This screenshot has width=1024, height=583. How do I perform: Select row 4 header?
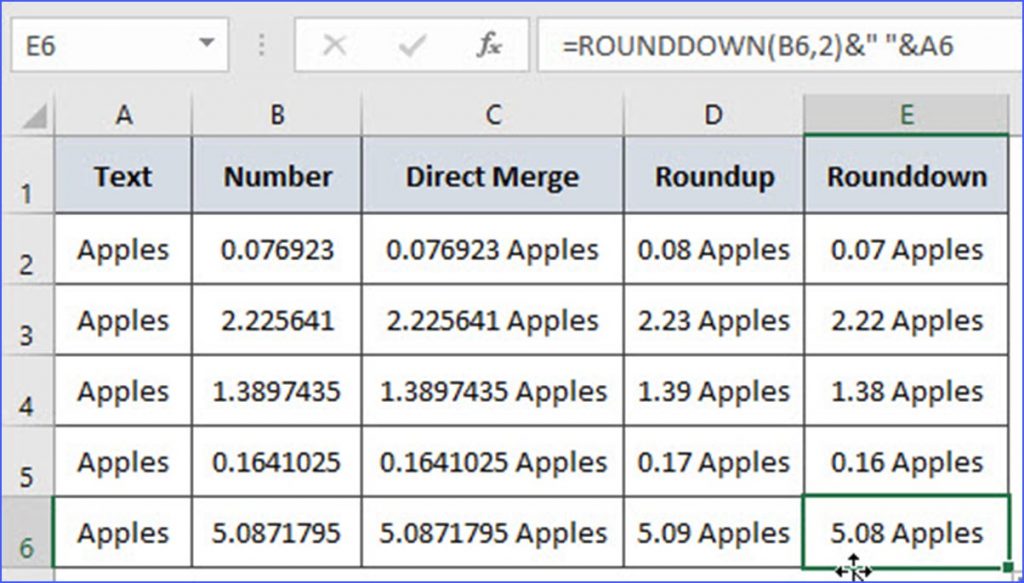pyautogui.click(x=26, y=393)
